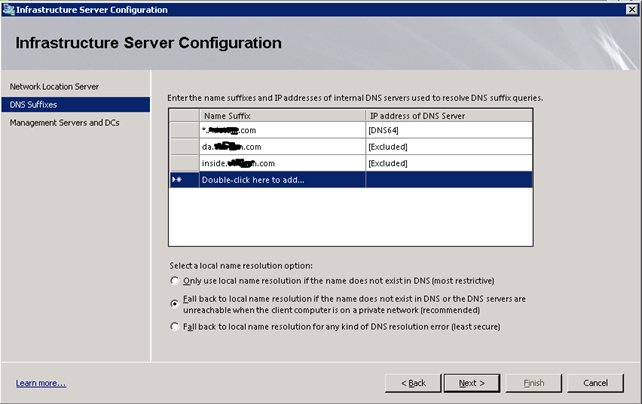Open the Network Location Server step

click(x=55, y=87)
